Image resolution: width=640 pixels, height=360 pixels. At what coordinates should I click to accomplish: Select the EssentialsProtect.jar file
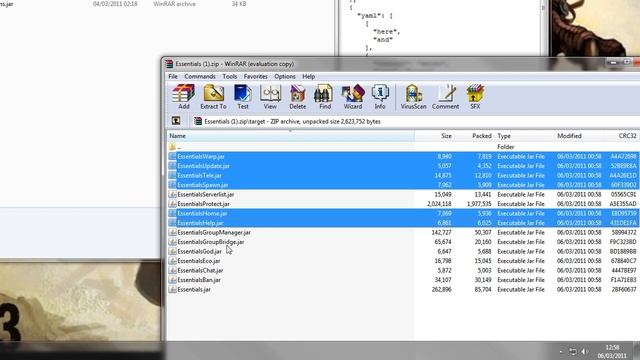403,204
